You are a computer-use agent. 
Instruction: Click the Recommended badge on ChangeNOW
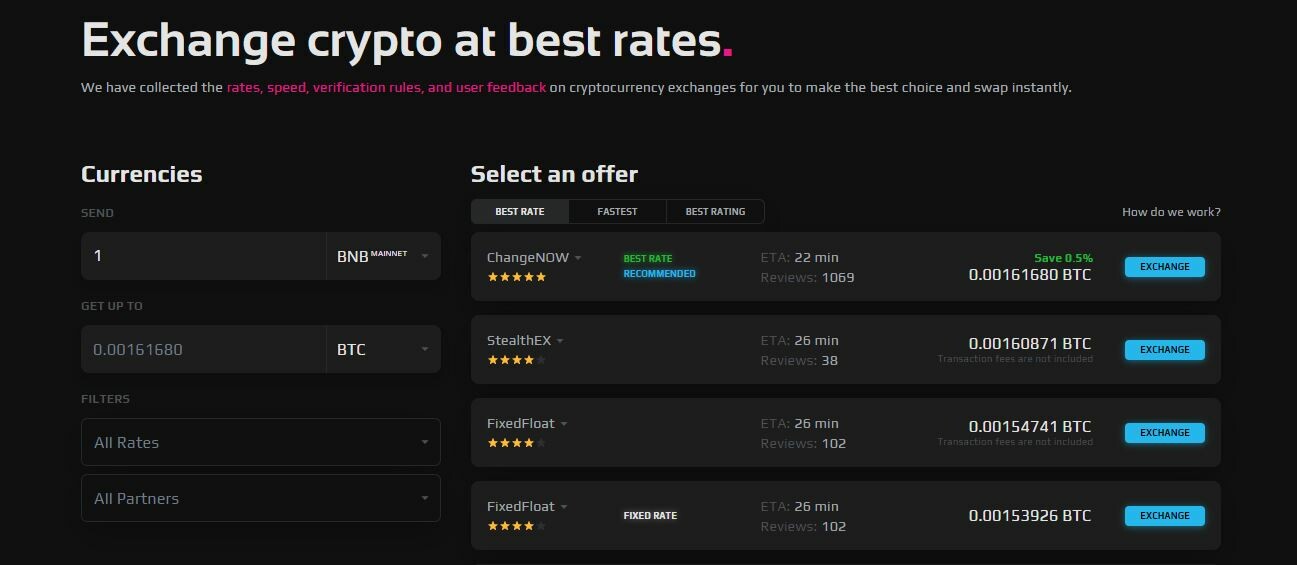pos(659,274)
